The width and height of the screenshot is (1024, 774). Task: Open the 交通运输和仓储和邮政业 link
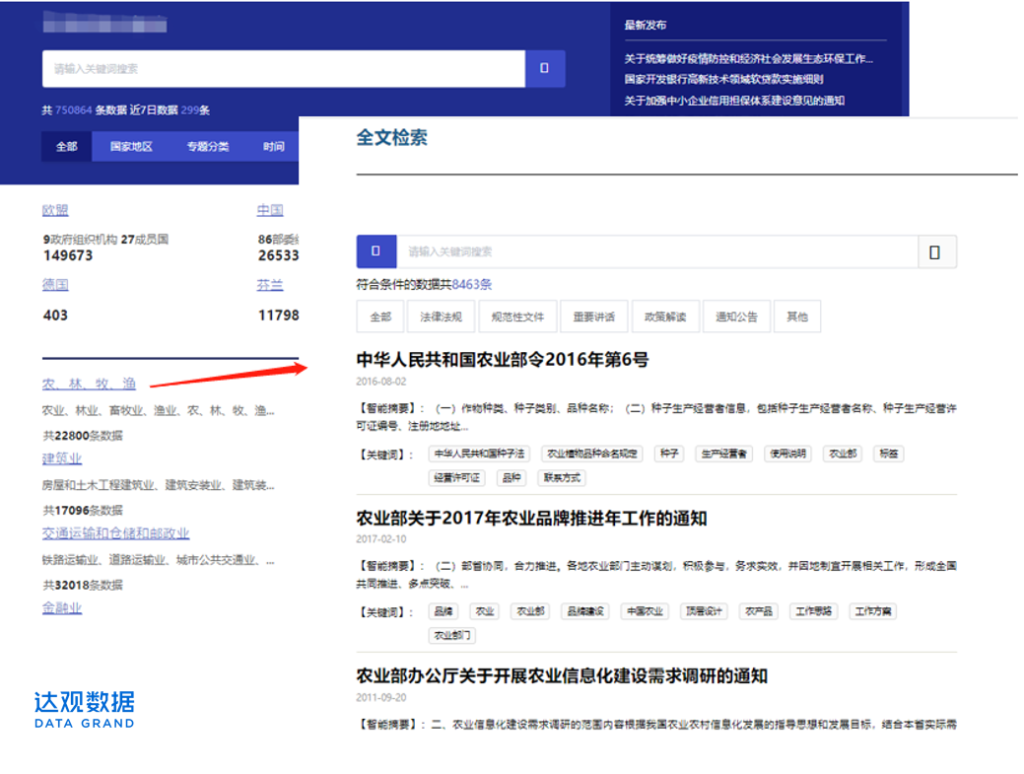tap(115, 533)
